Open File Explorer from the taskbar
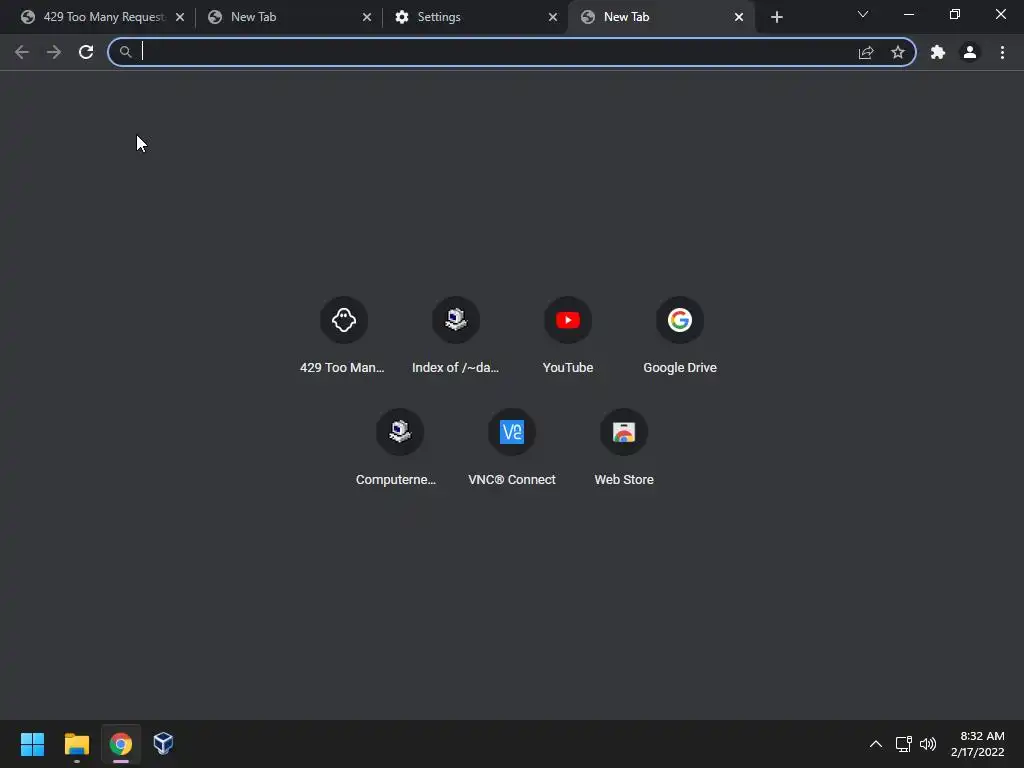 pos(76,744)
